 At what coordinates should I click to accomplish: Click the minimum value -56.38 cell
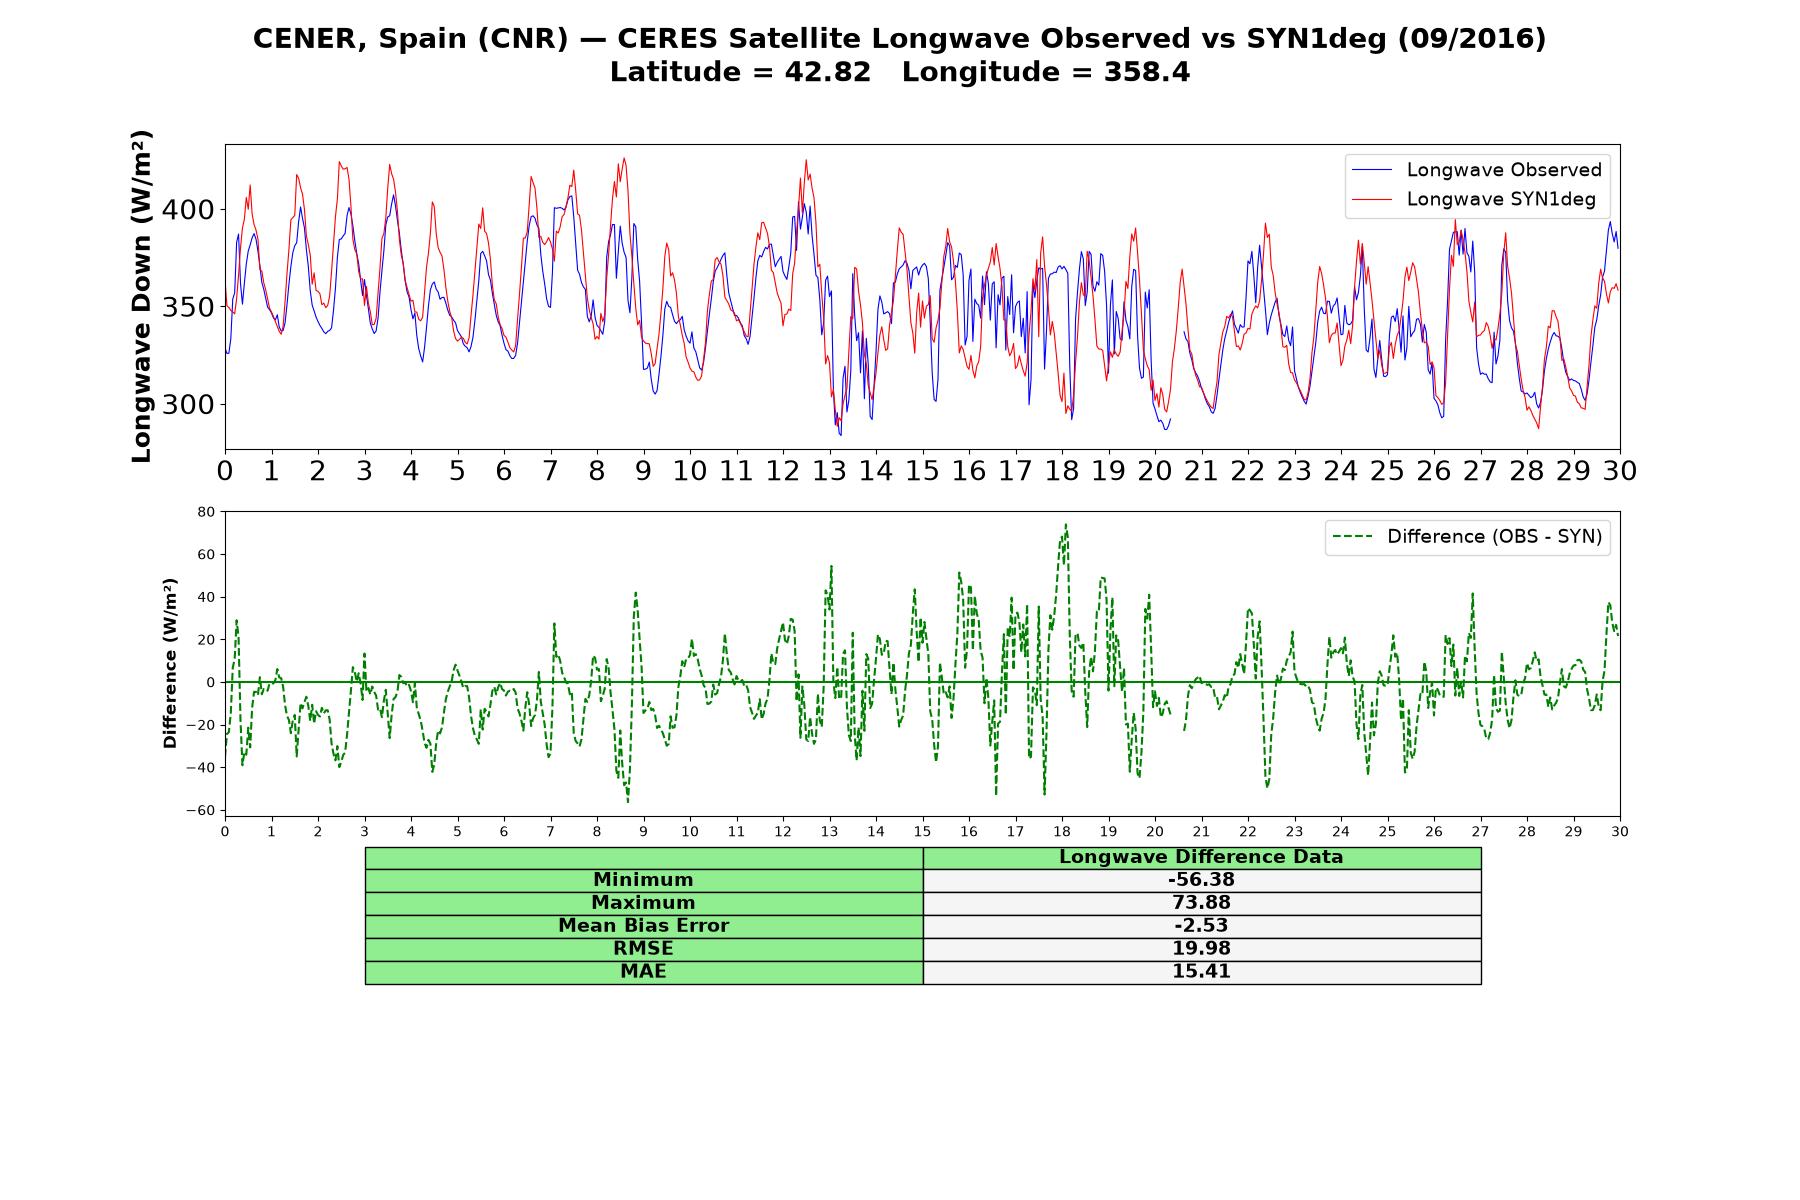pos(1201,880)
